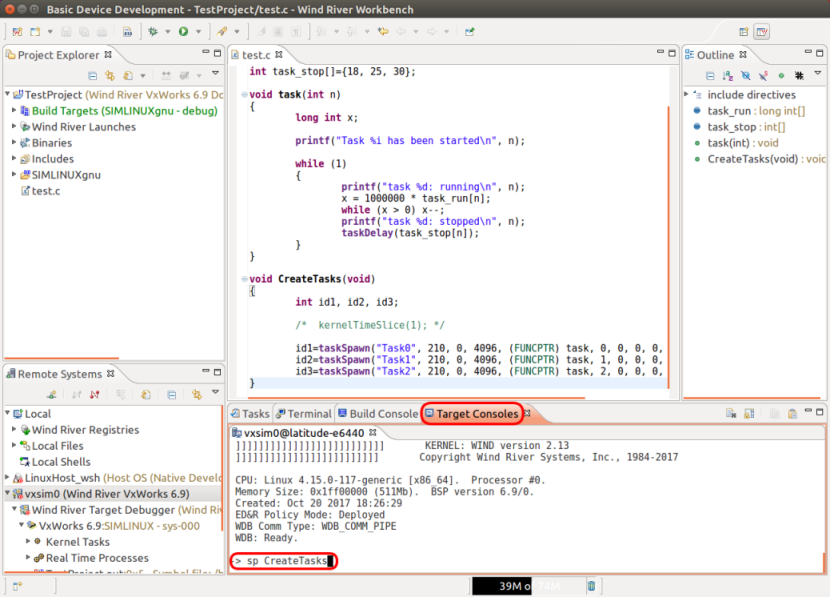Screen dimensions: 830x597
Task: Open the New wizard dropdown arrow
Action: click(50, 32)
